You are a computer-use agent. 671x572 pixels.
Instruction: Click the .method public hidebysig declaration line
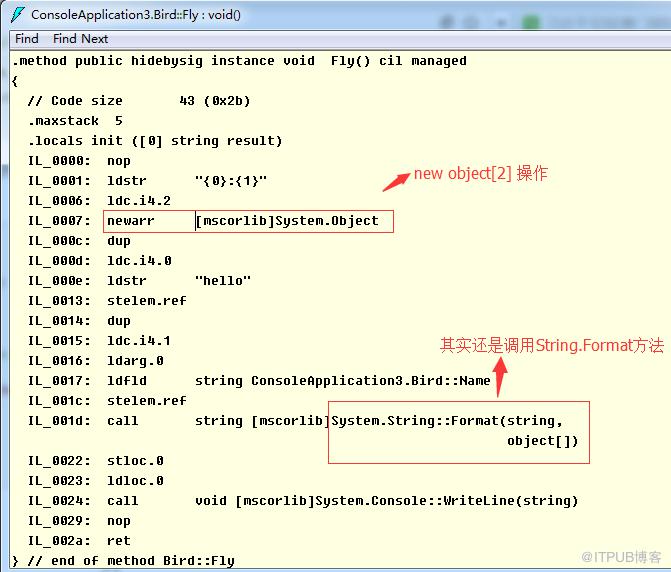pyautogui.click(x=240, y=61)
